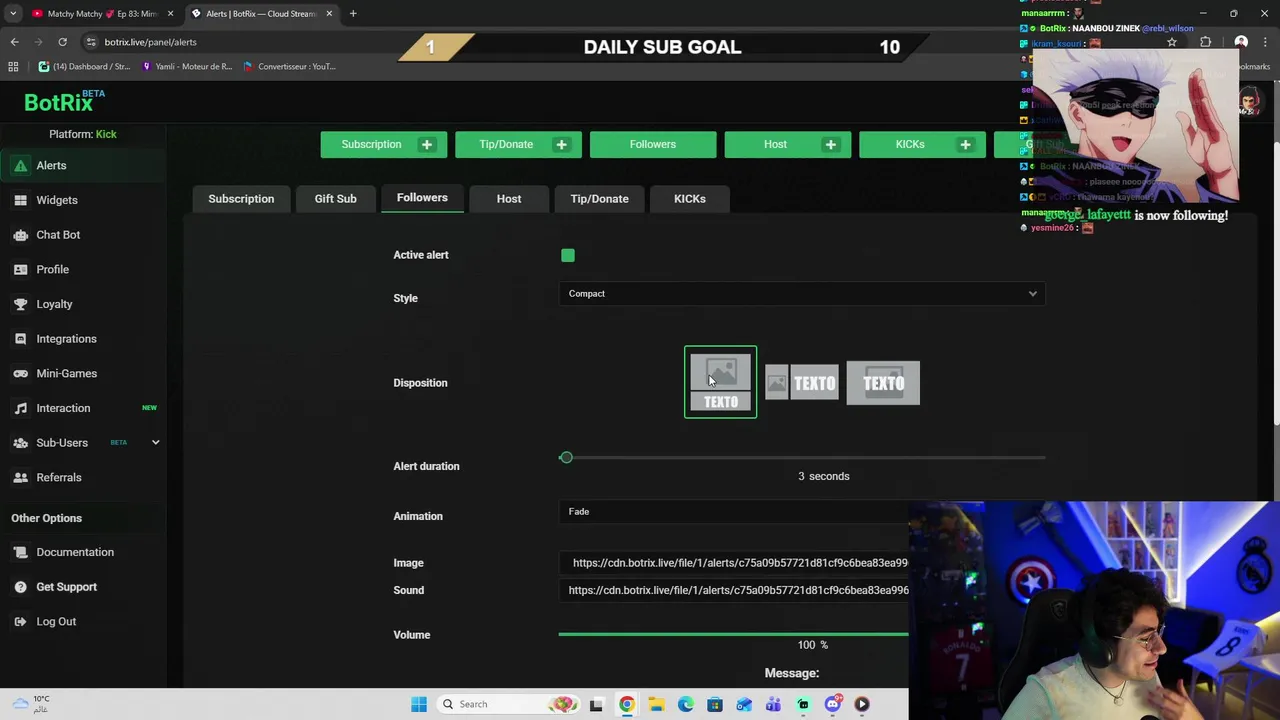Open Microsoft Teams from taskbar

point(773,704)
